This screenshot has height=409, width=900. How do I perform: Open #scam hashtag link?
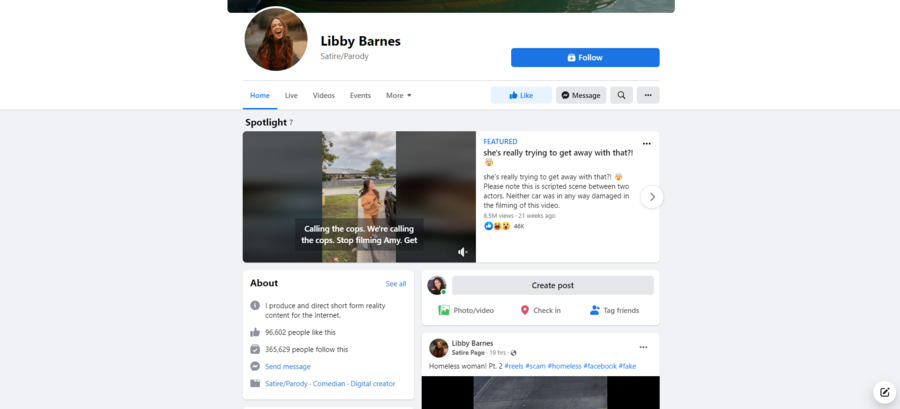pyautogui.click(x=535, y=366)
